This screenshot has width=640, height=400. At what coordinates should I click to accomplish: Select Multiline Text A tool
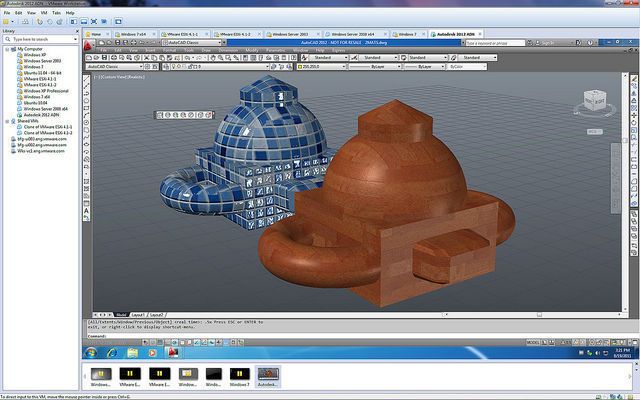click(x=87, y=211)
